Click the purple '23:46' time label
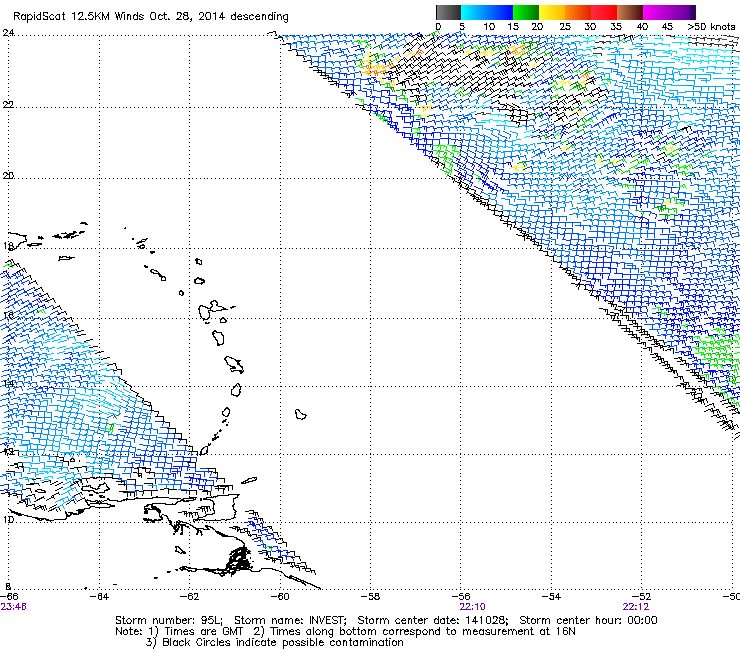The width and height of the screenshot is (740, 650). 13,607
